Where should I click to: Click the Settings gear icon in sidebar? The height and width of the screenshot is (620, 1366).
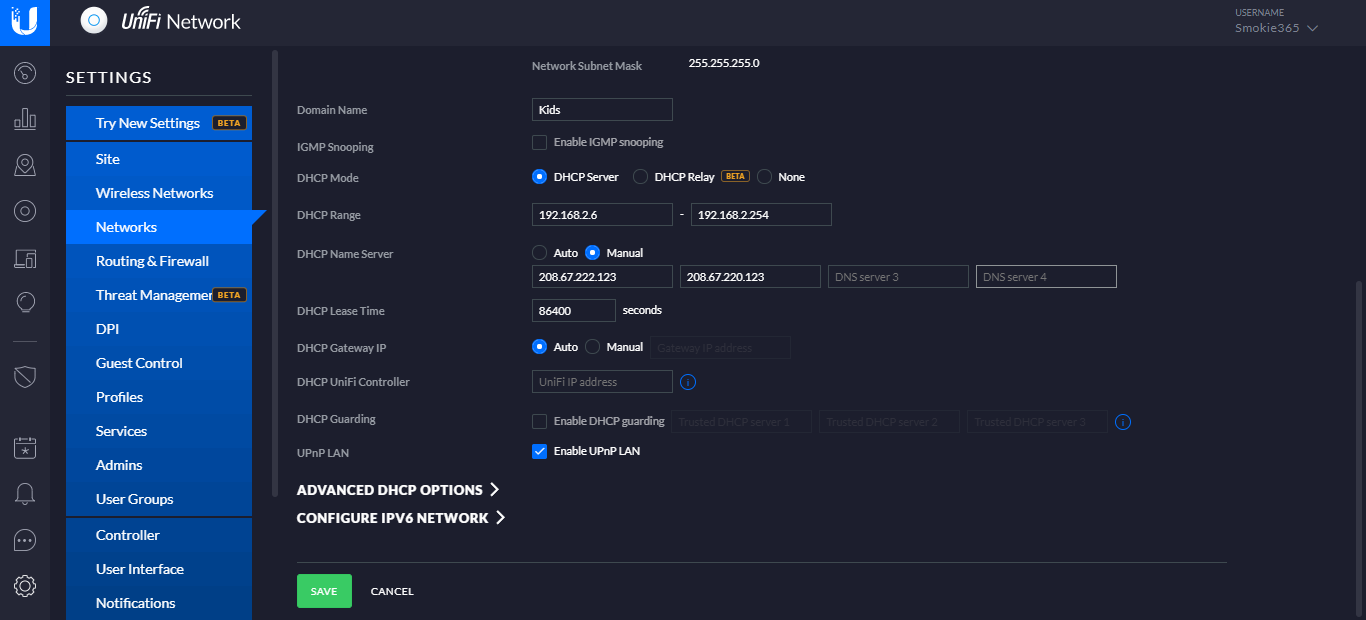26,586
